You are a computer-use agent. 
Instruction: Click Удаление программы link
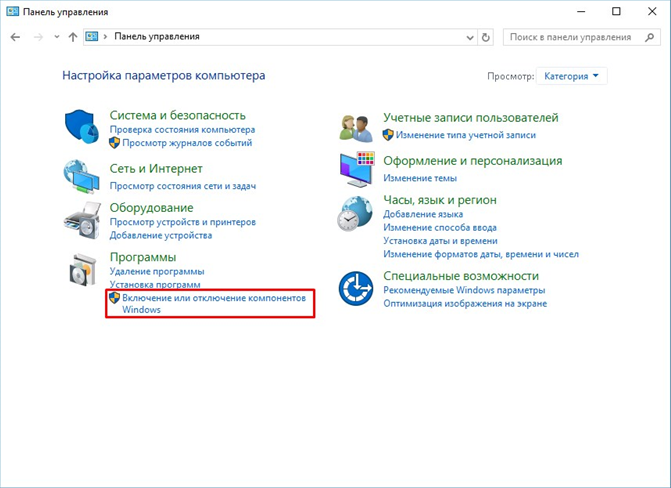click(x=157, y=271)
